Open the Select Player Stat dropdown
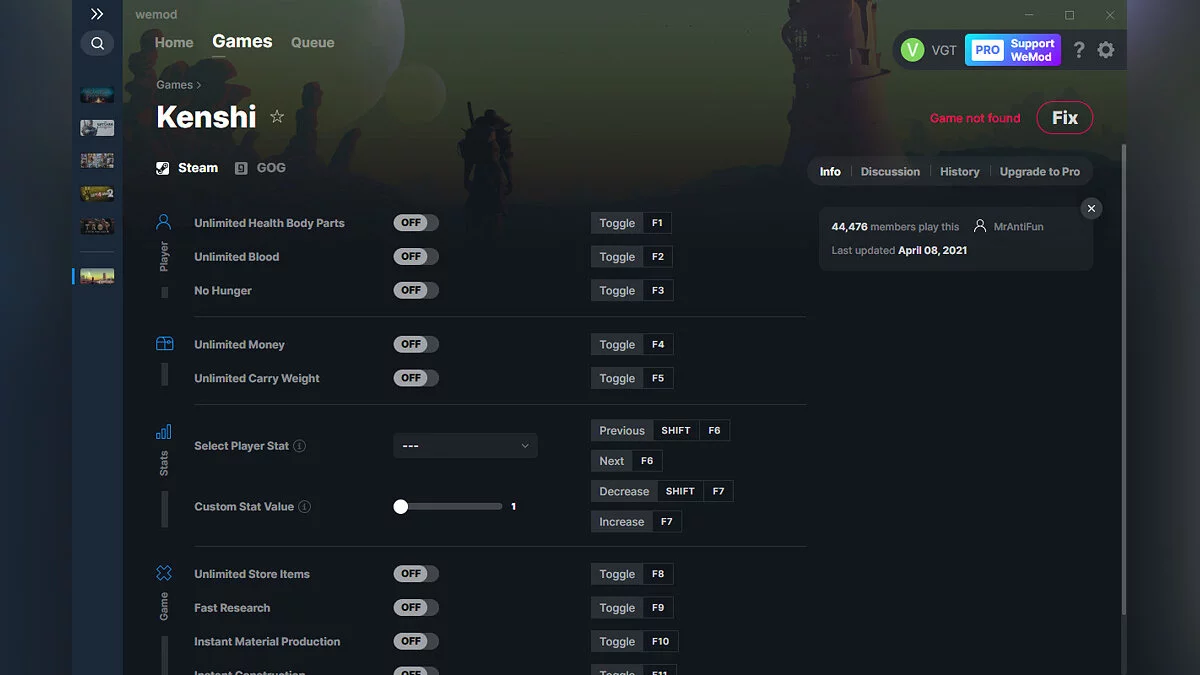1200x675 pixels. tap(465, 446)
